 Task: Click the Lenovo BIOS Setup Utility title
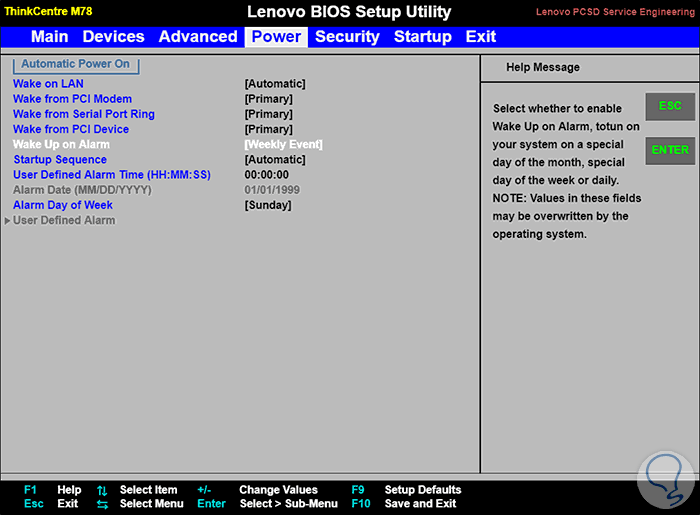(349, 12)
